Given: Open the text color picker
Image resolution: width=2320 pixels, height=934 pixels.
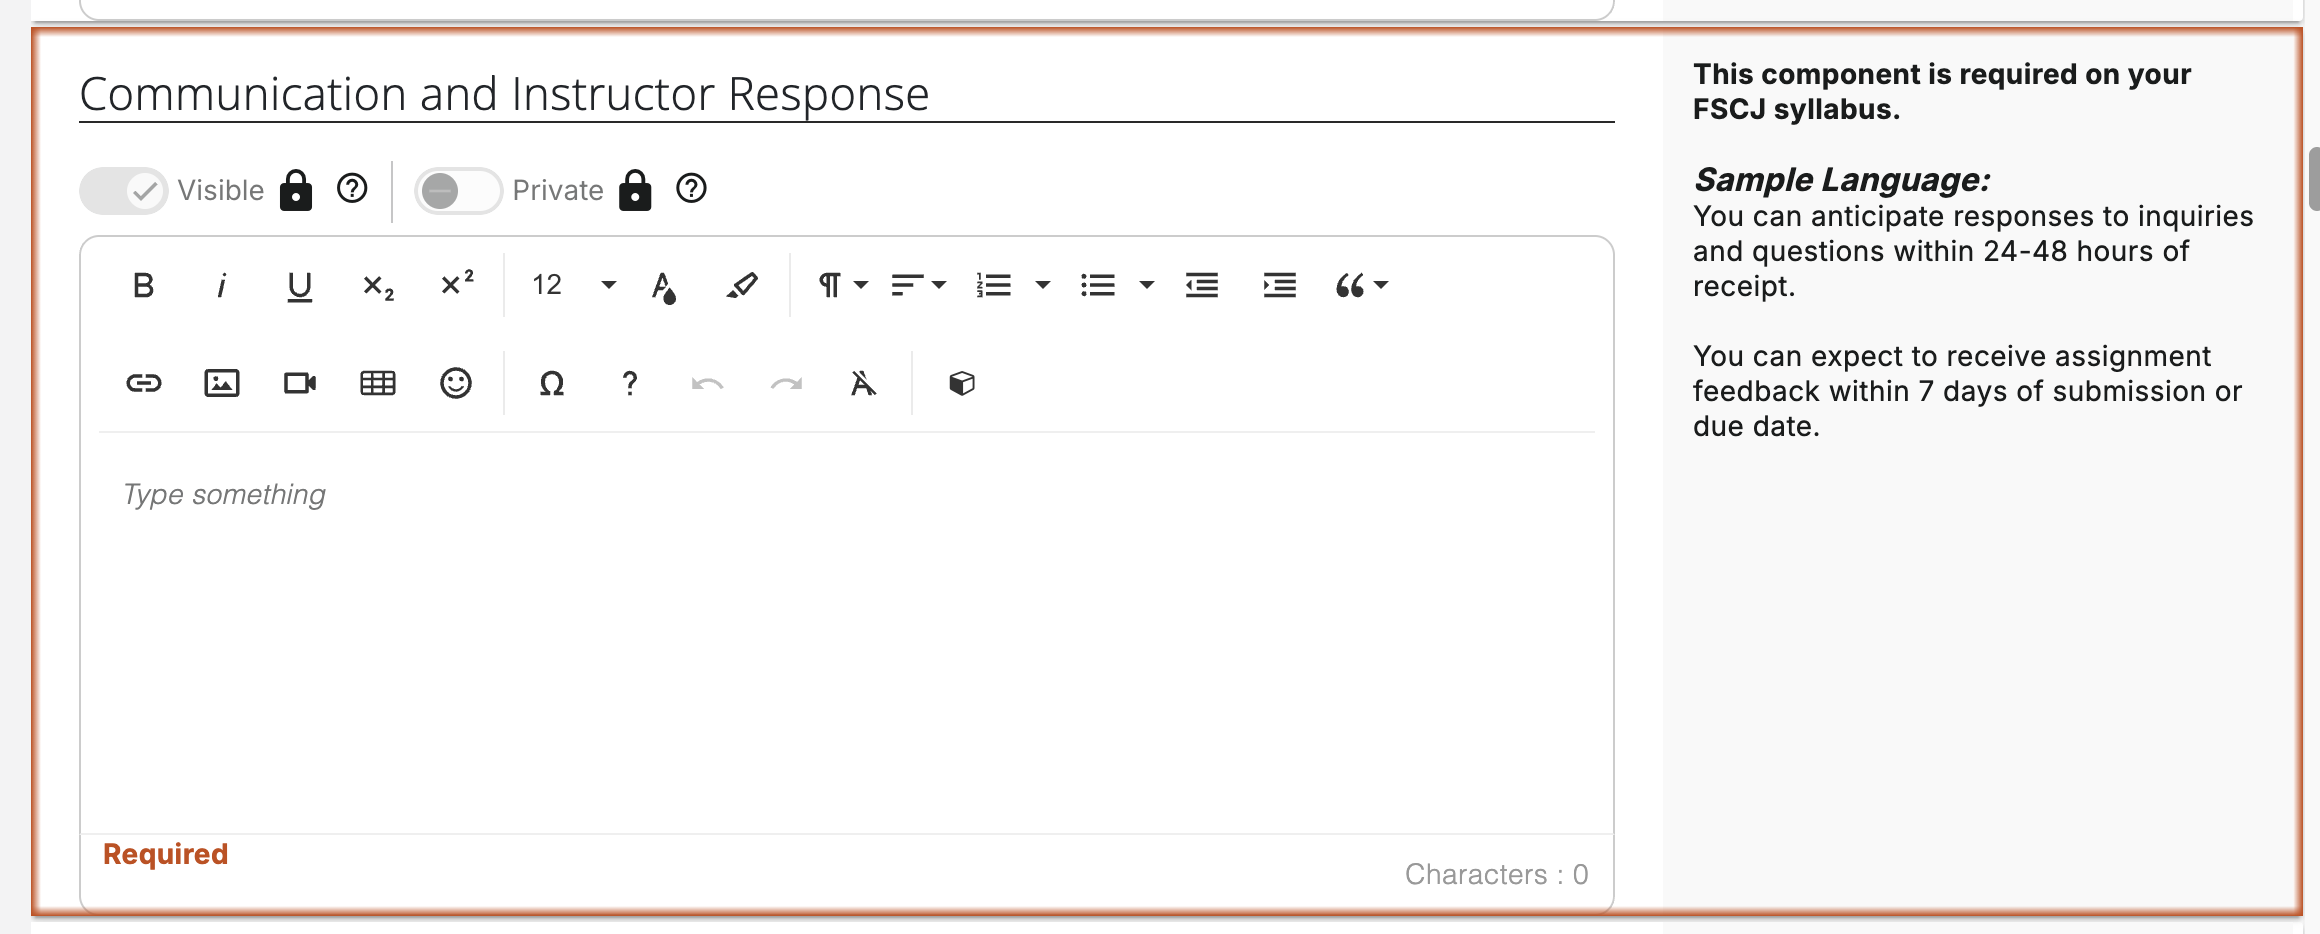Looking at the screenshot, I should (664, 286).
